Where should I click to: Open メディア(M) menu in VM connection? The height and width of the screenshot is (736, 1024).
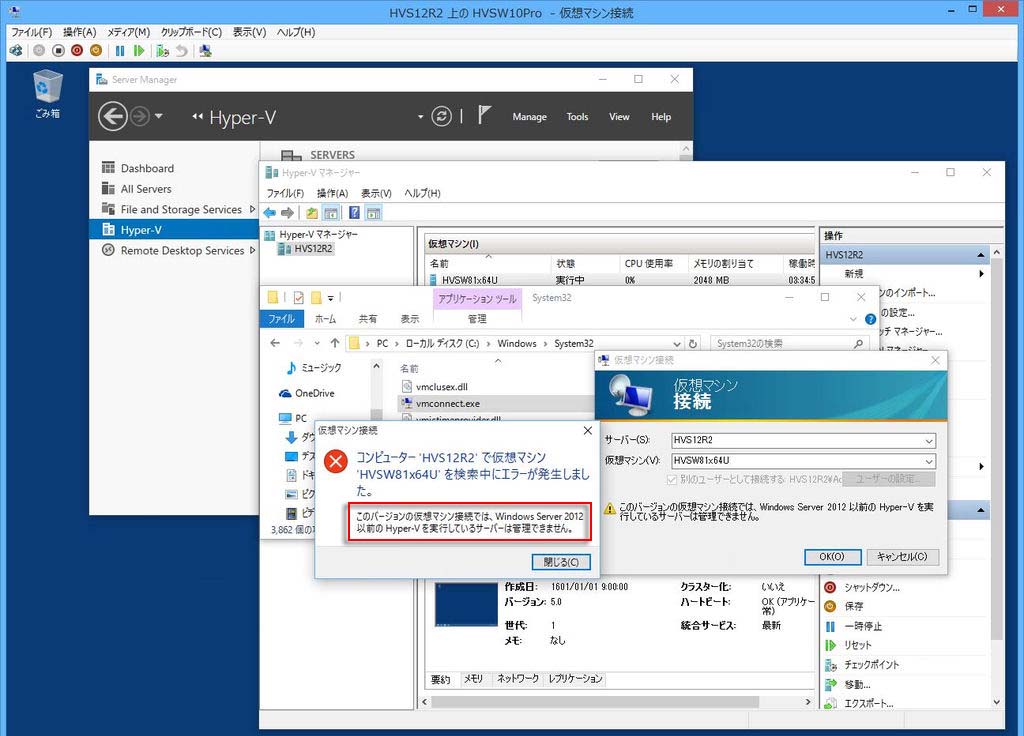tap(129, 32)
